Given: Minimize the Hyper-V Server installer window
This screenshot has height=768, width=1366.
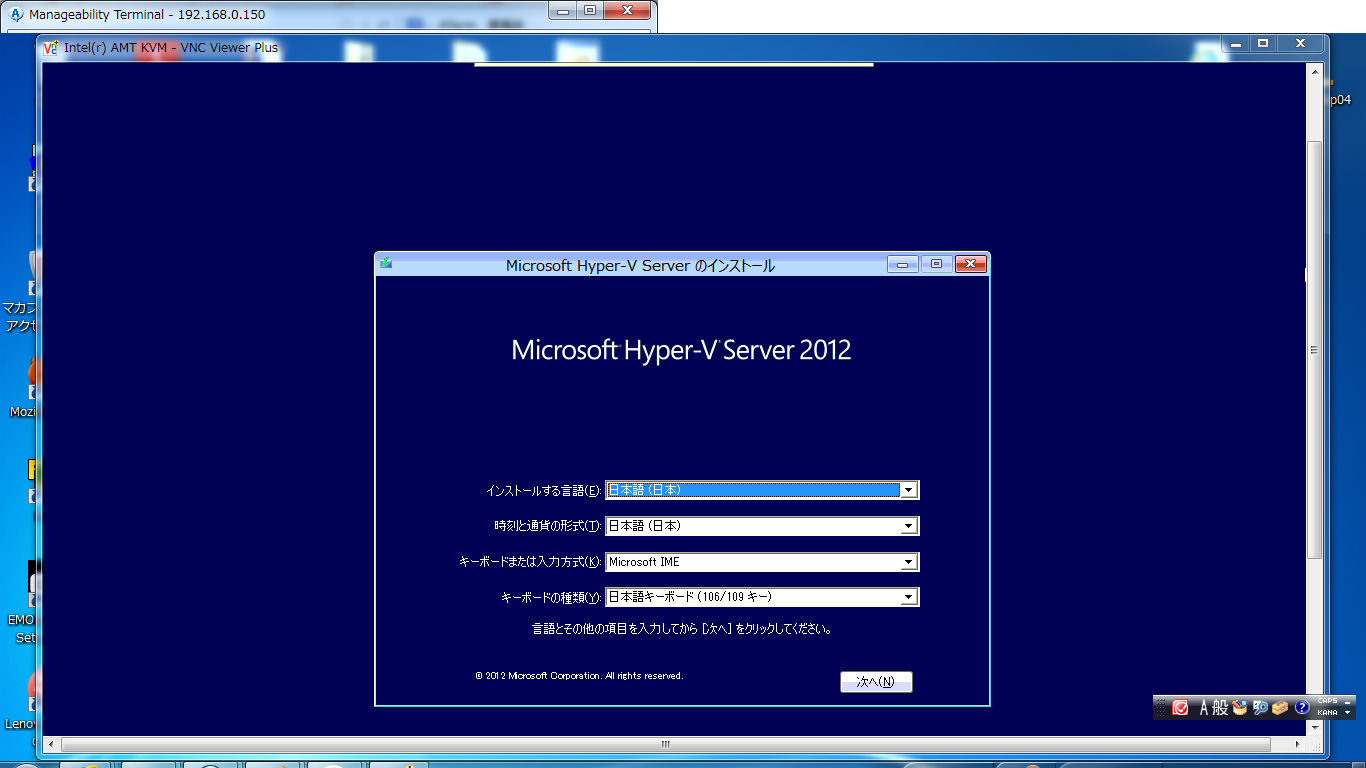Looking at the screenshot, I should pyautogui.click(x=902, y=264).
